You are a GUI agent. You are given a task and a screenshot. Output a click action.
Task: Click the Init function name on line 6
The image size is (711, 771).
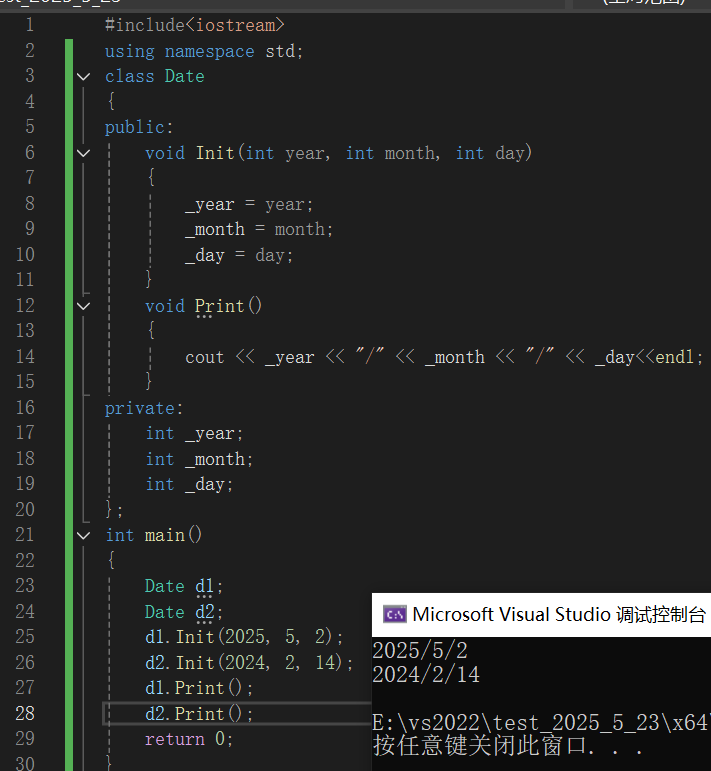click(215, 153)
